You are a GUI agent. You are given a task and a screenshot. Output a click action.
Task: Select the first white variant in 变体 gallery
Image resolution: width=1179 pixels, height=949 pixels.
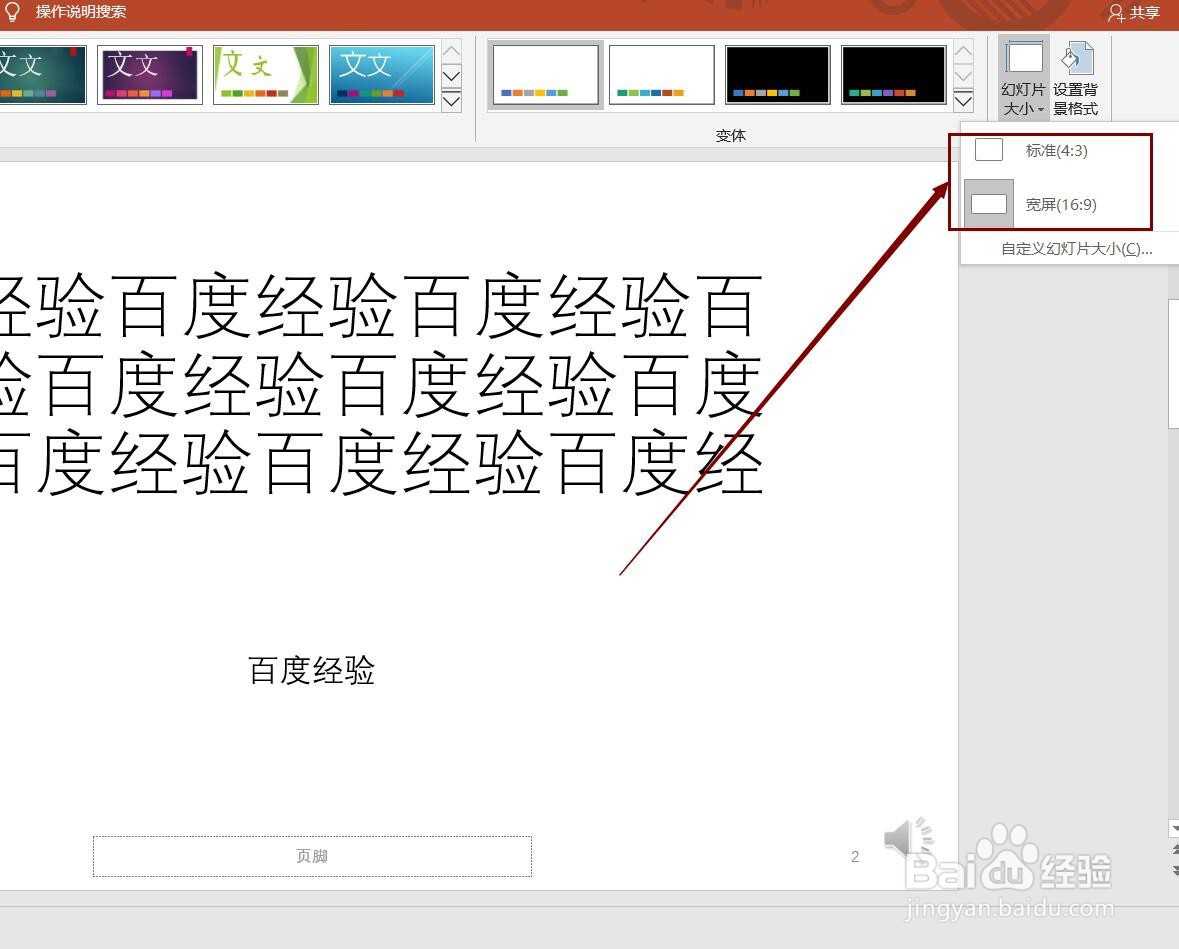(x=546, y=73)
